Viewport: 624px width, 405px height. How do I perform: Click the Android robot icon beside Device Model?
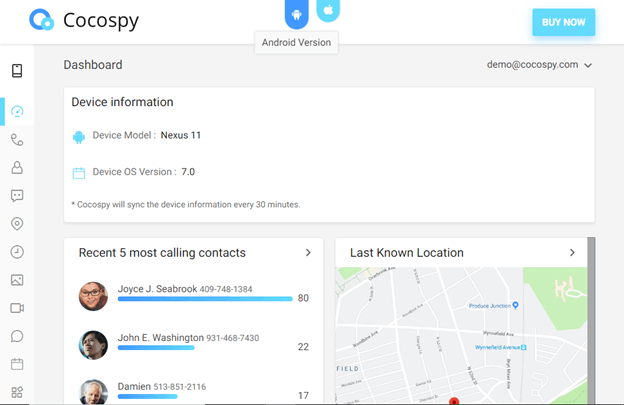pyautogui.click(x=79, y=137)
